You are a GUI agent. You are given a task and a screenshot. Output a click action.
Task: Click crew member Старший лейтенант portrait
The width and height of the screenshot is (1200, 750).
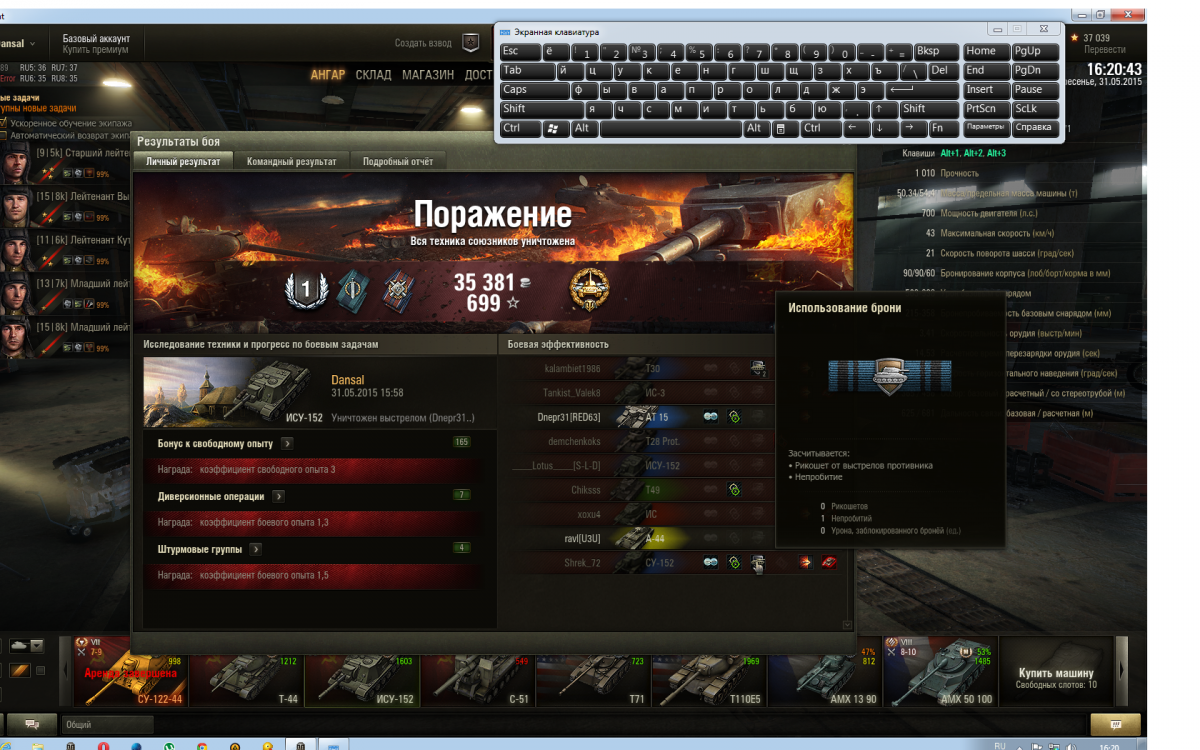[x=15, y=163]
